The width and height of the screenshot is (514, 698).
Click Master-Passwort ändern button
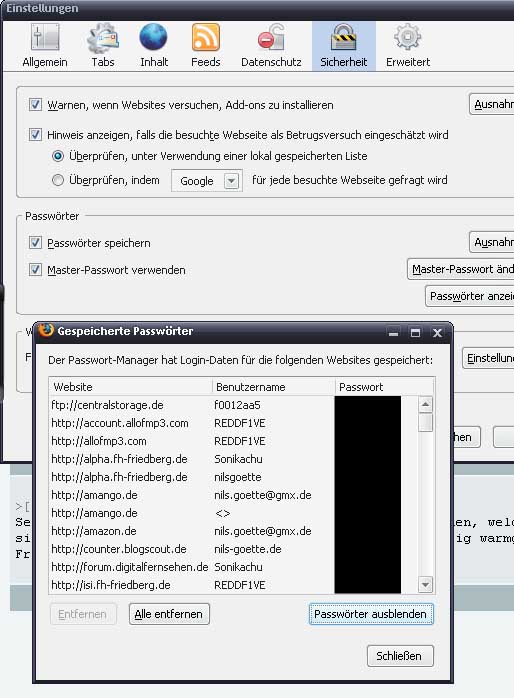pos(461,269)
